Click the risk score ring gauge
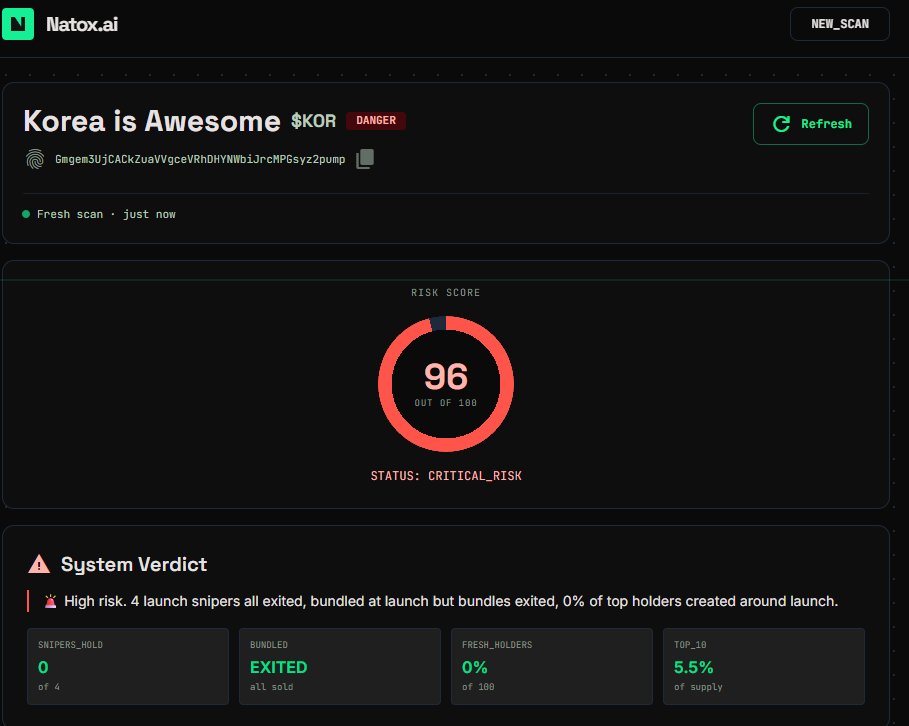Screen dimensions: 909x726 click(x=446, y=384)
